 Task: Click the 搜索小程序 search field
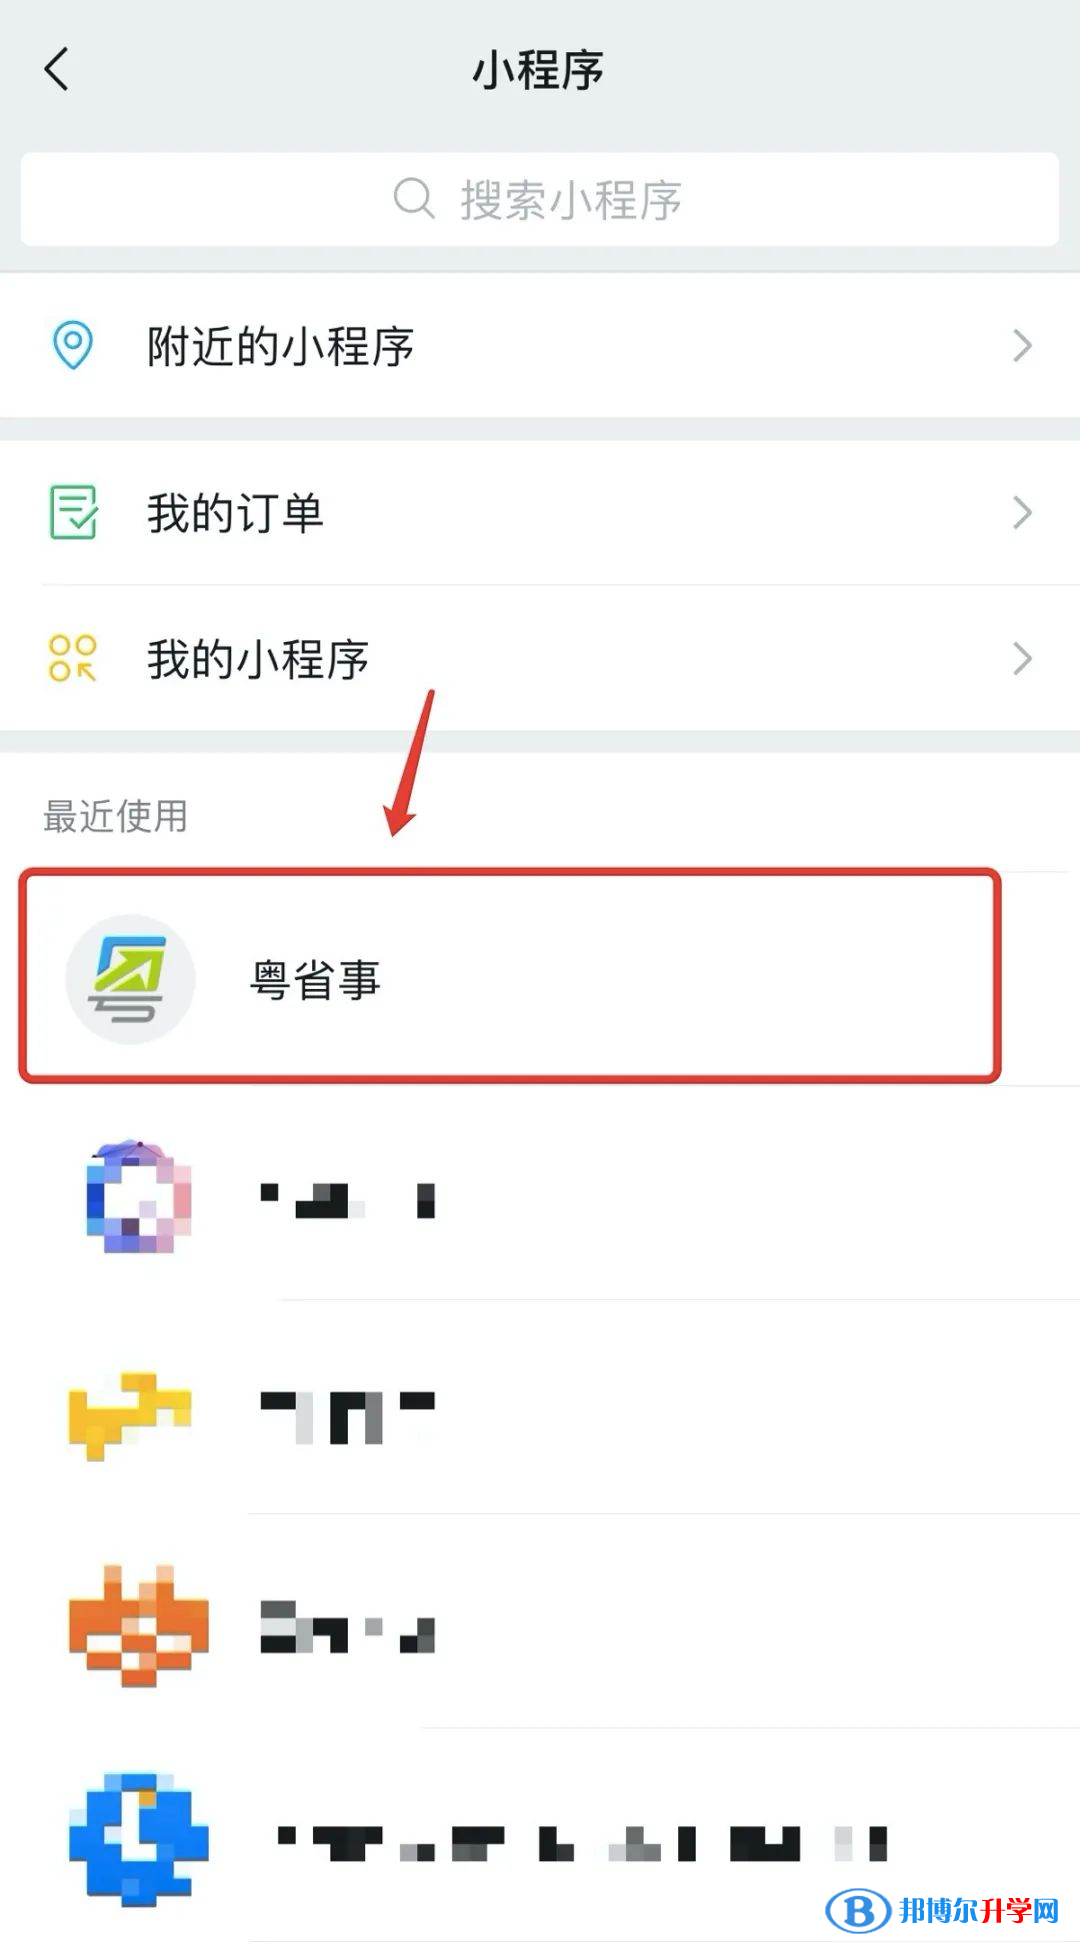pyautogui.click(x=540, y=199)
